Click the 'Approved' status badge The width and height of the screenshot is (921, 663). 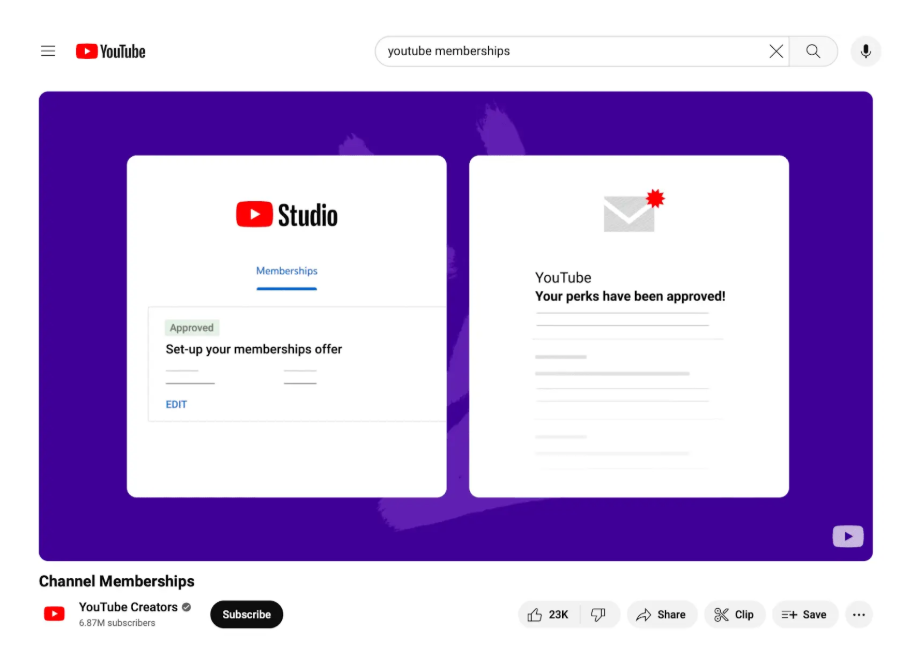tap(191, 328)
